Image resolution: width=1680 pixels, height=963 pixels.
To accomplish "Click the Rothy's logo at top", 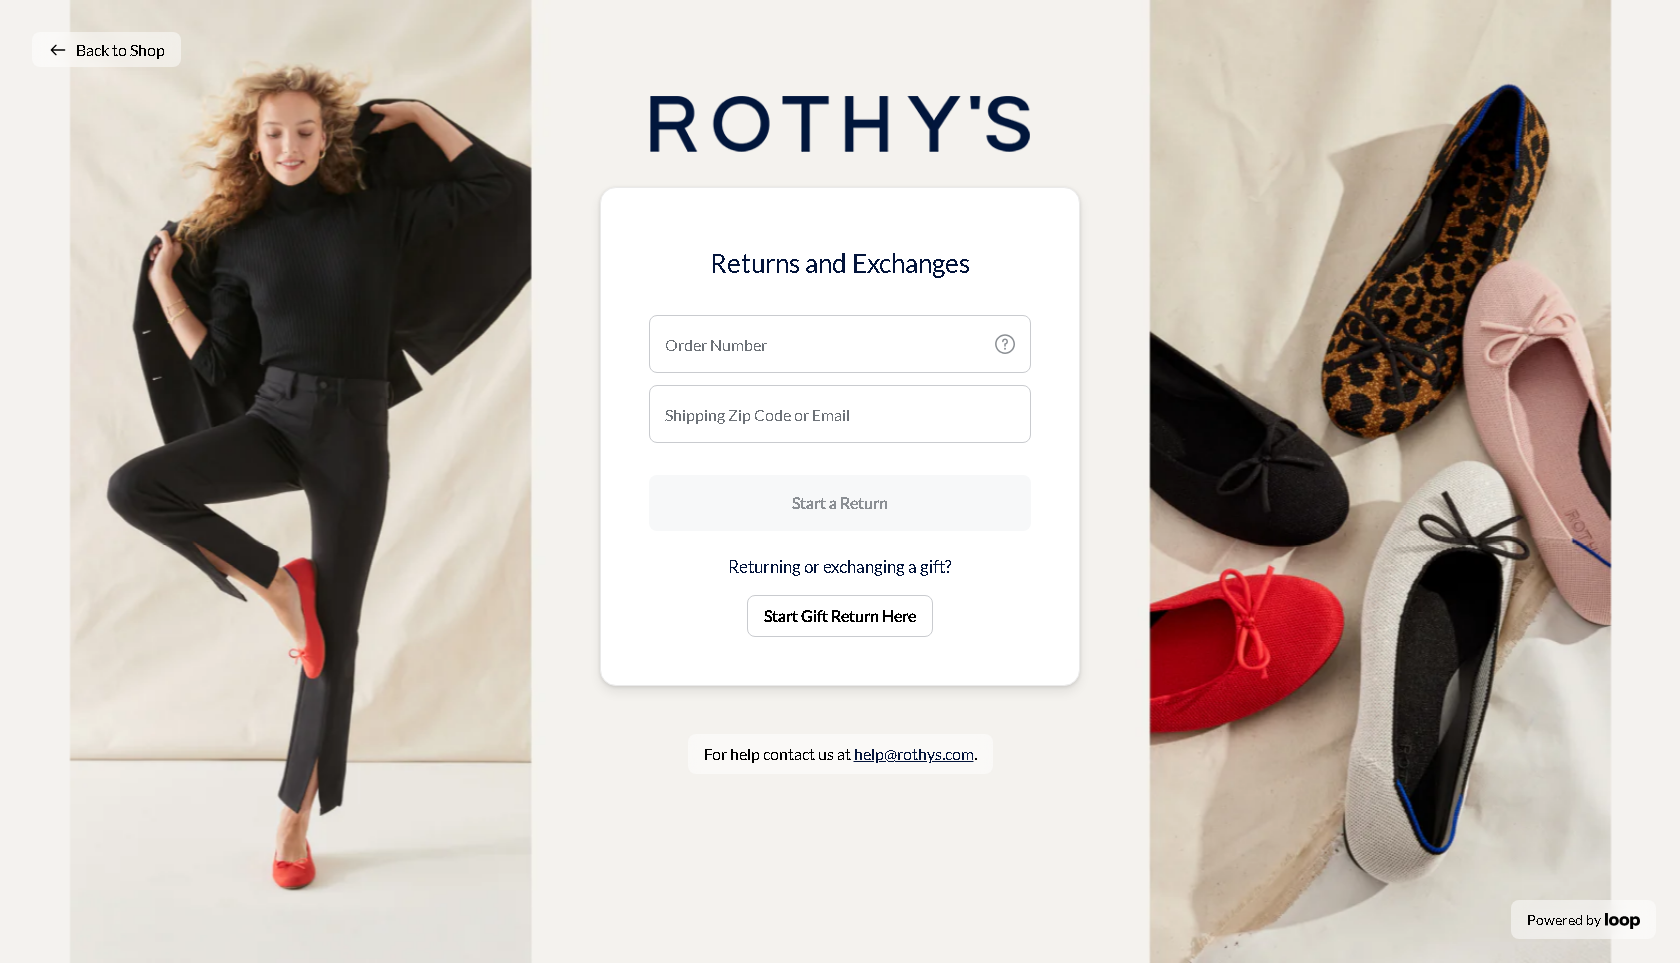I will pos(840,124).
